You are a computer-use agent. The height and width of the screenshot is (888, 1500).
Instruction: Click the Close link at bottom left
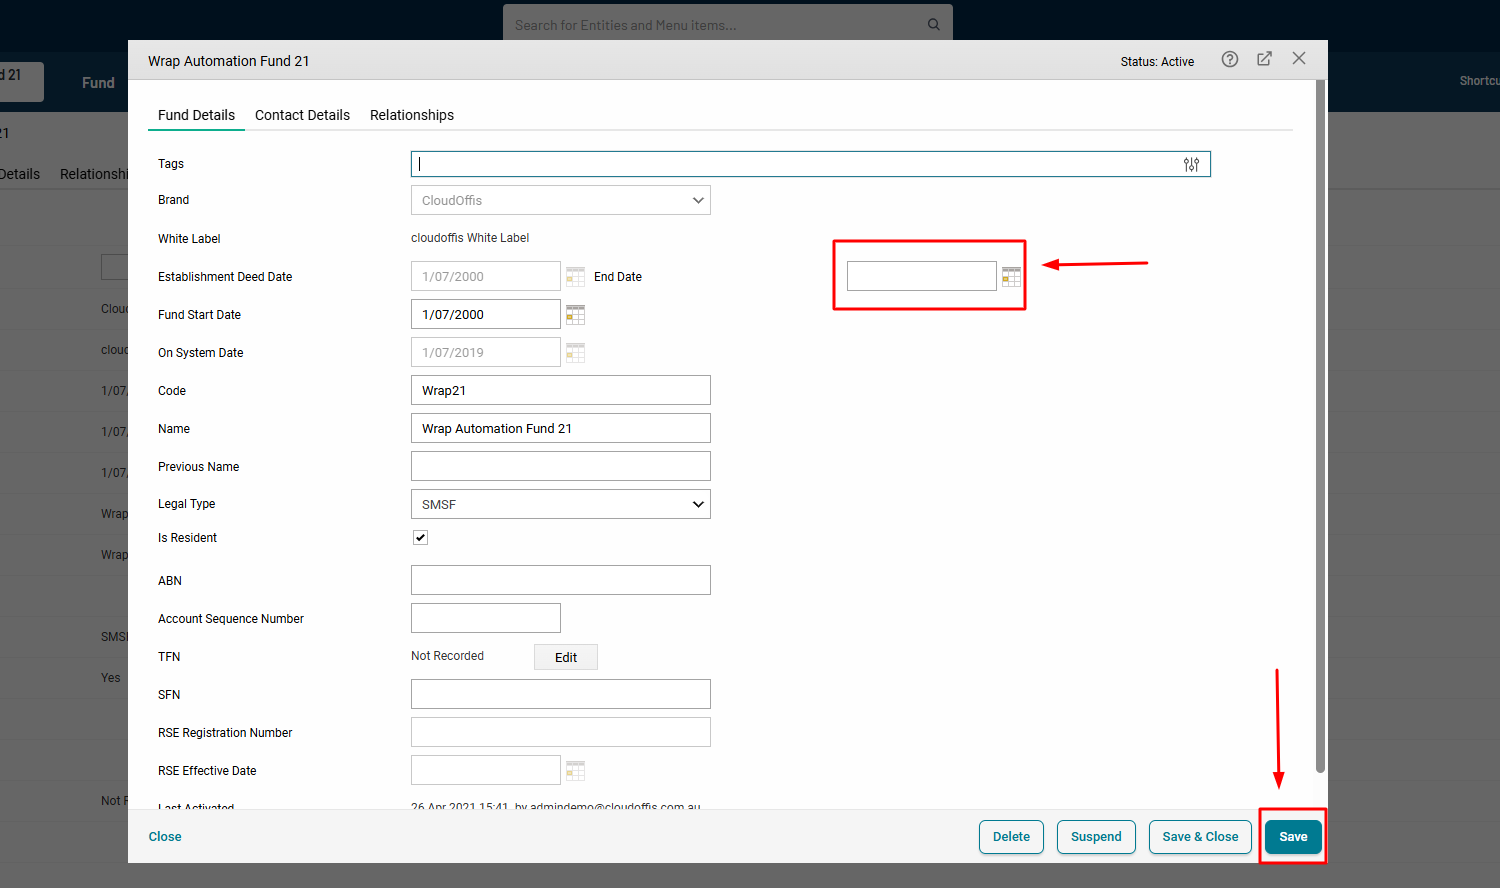pyautogui.click(x=165, y=837)
